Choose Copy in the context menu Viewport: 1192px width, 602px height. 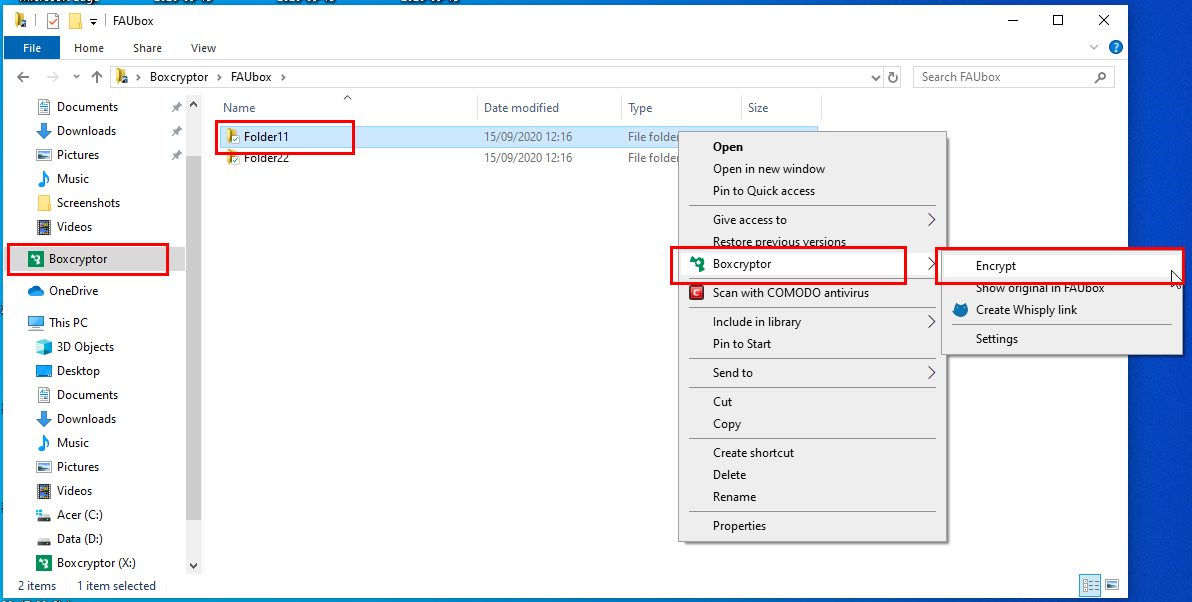[x=727, y=423]
